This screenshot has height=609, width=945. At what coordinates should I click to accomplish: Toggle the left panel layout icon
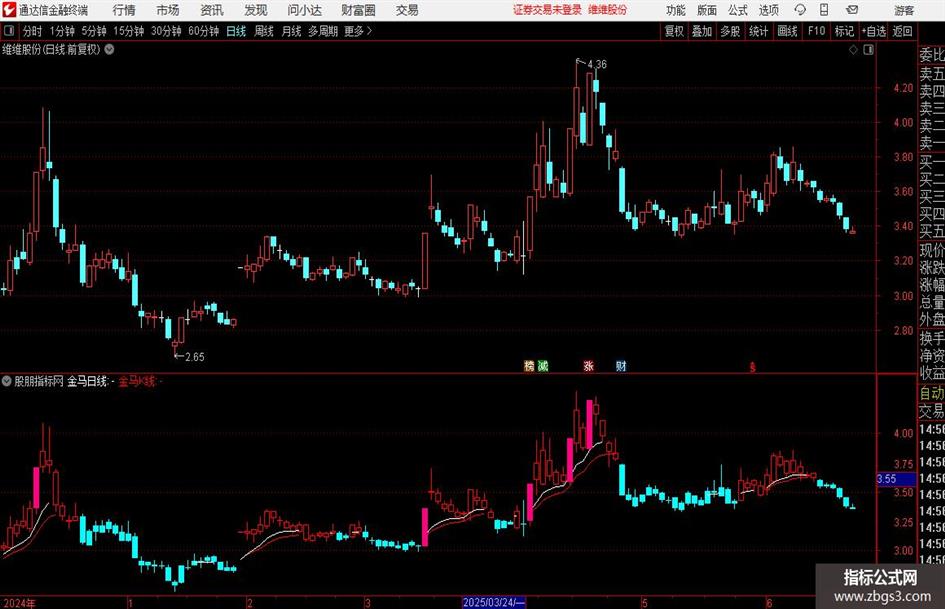(x=9, y=31)
